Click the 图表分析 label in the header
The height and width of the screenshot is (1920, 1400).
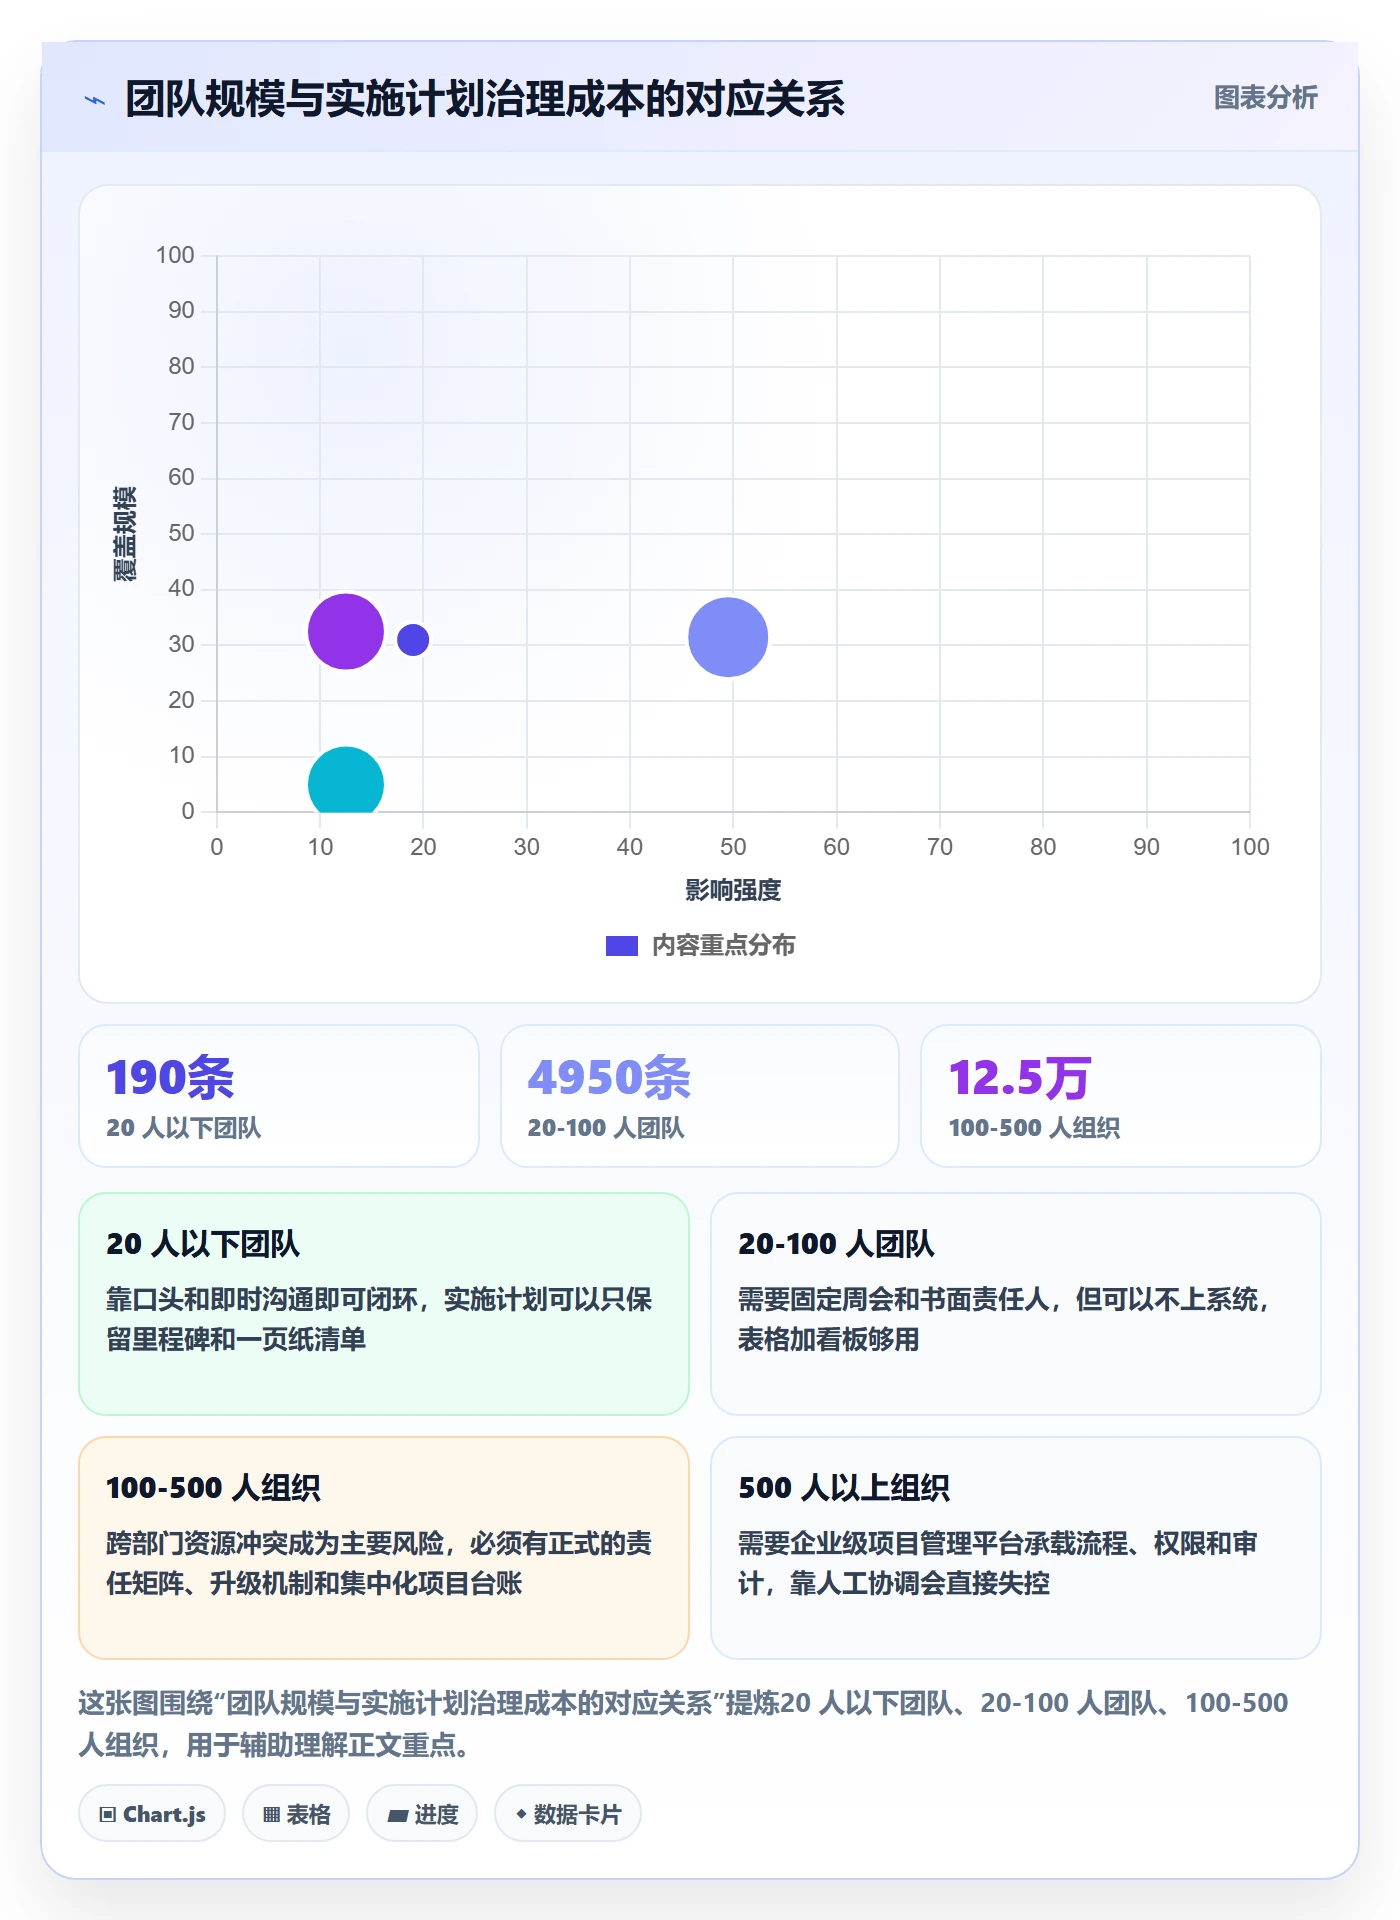1265,98
